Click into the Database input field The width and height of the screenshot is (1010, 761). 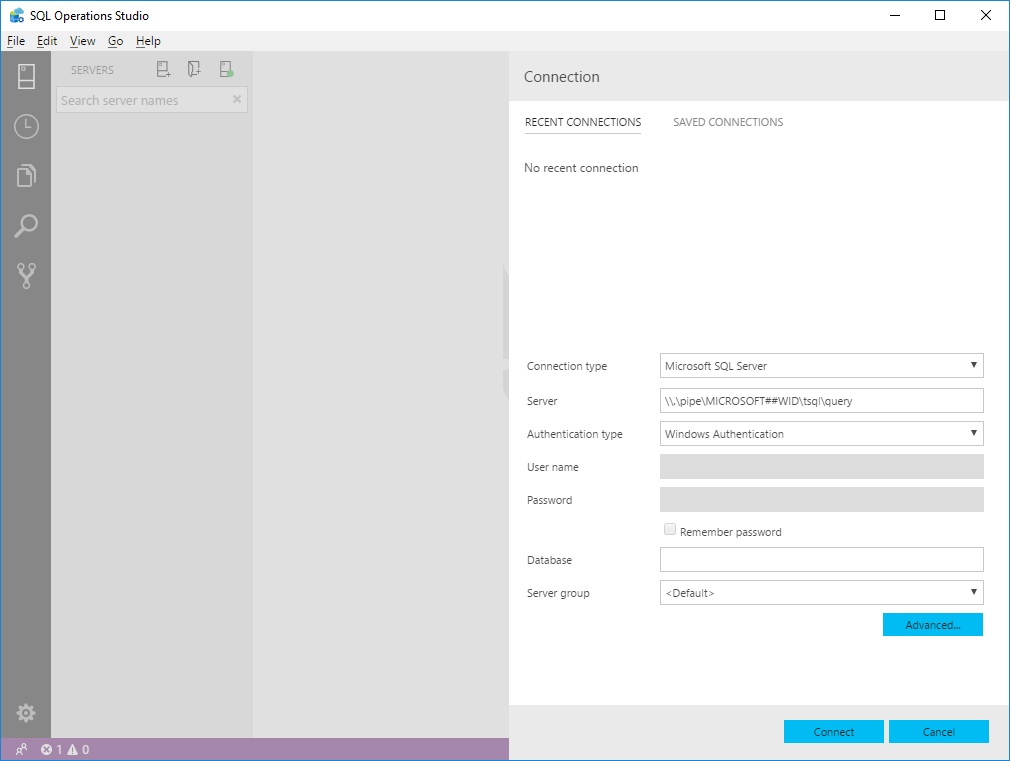(821, 559)
